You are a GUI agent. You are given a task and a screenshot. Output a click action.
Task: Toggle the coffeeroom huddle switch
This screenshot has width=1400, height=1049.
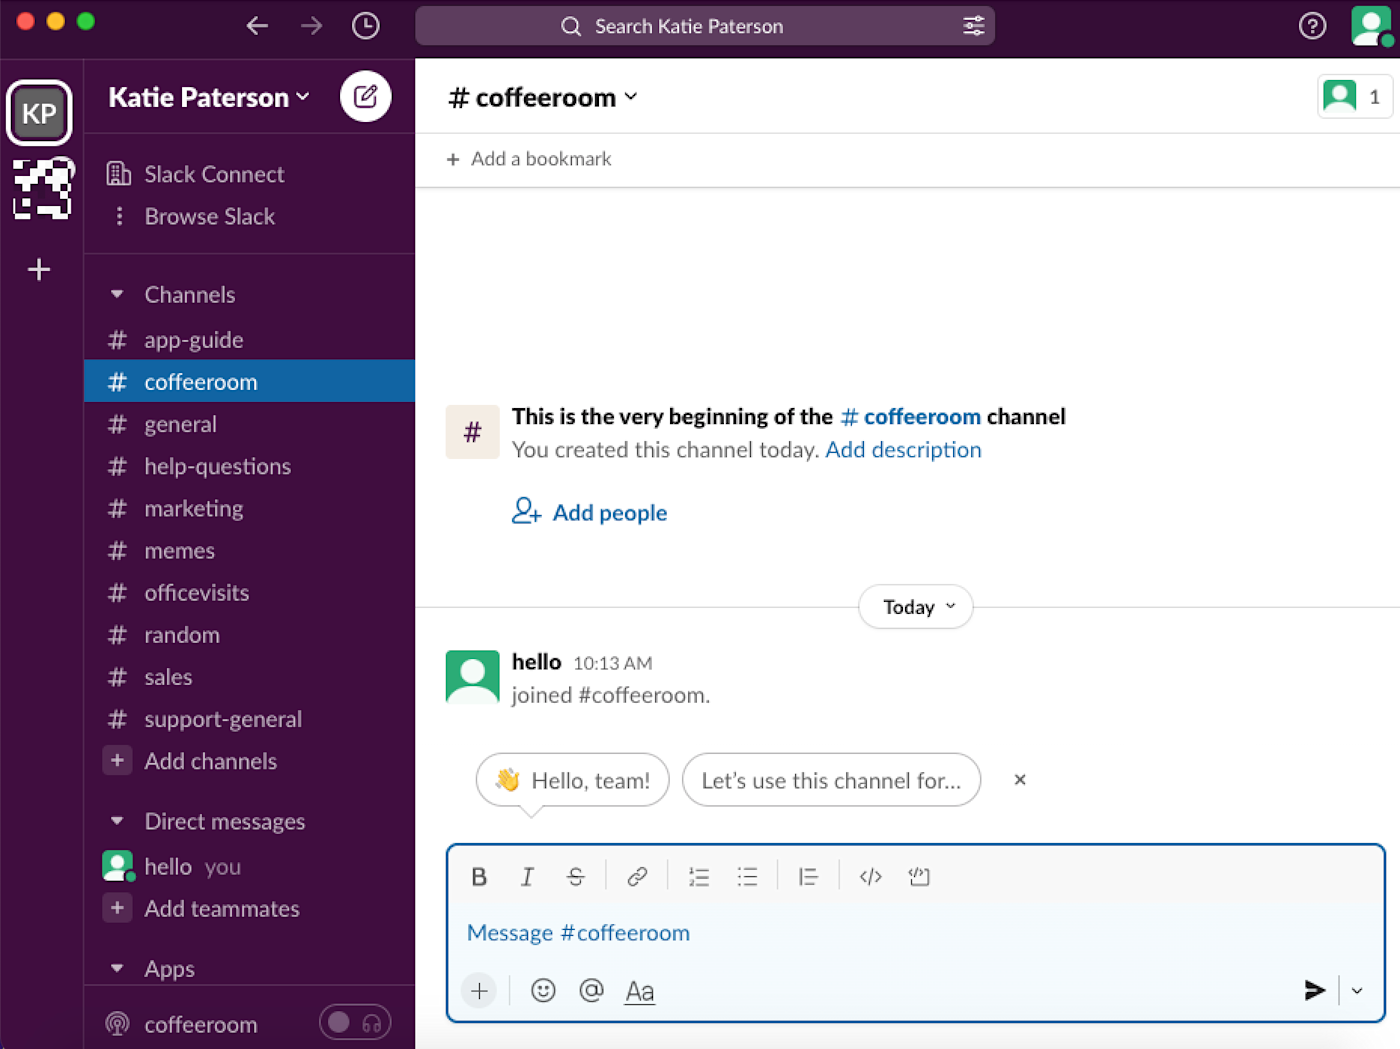coord(355,1022)
